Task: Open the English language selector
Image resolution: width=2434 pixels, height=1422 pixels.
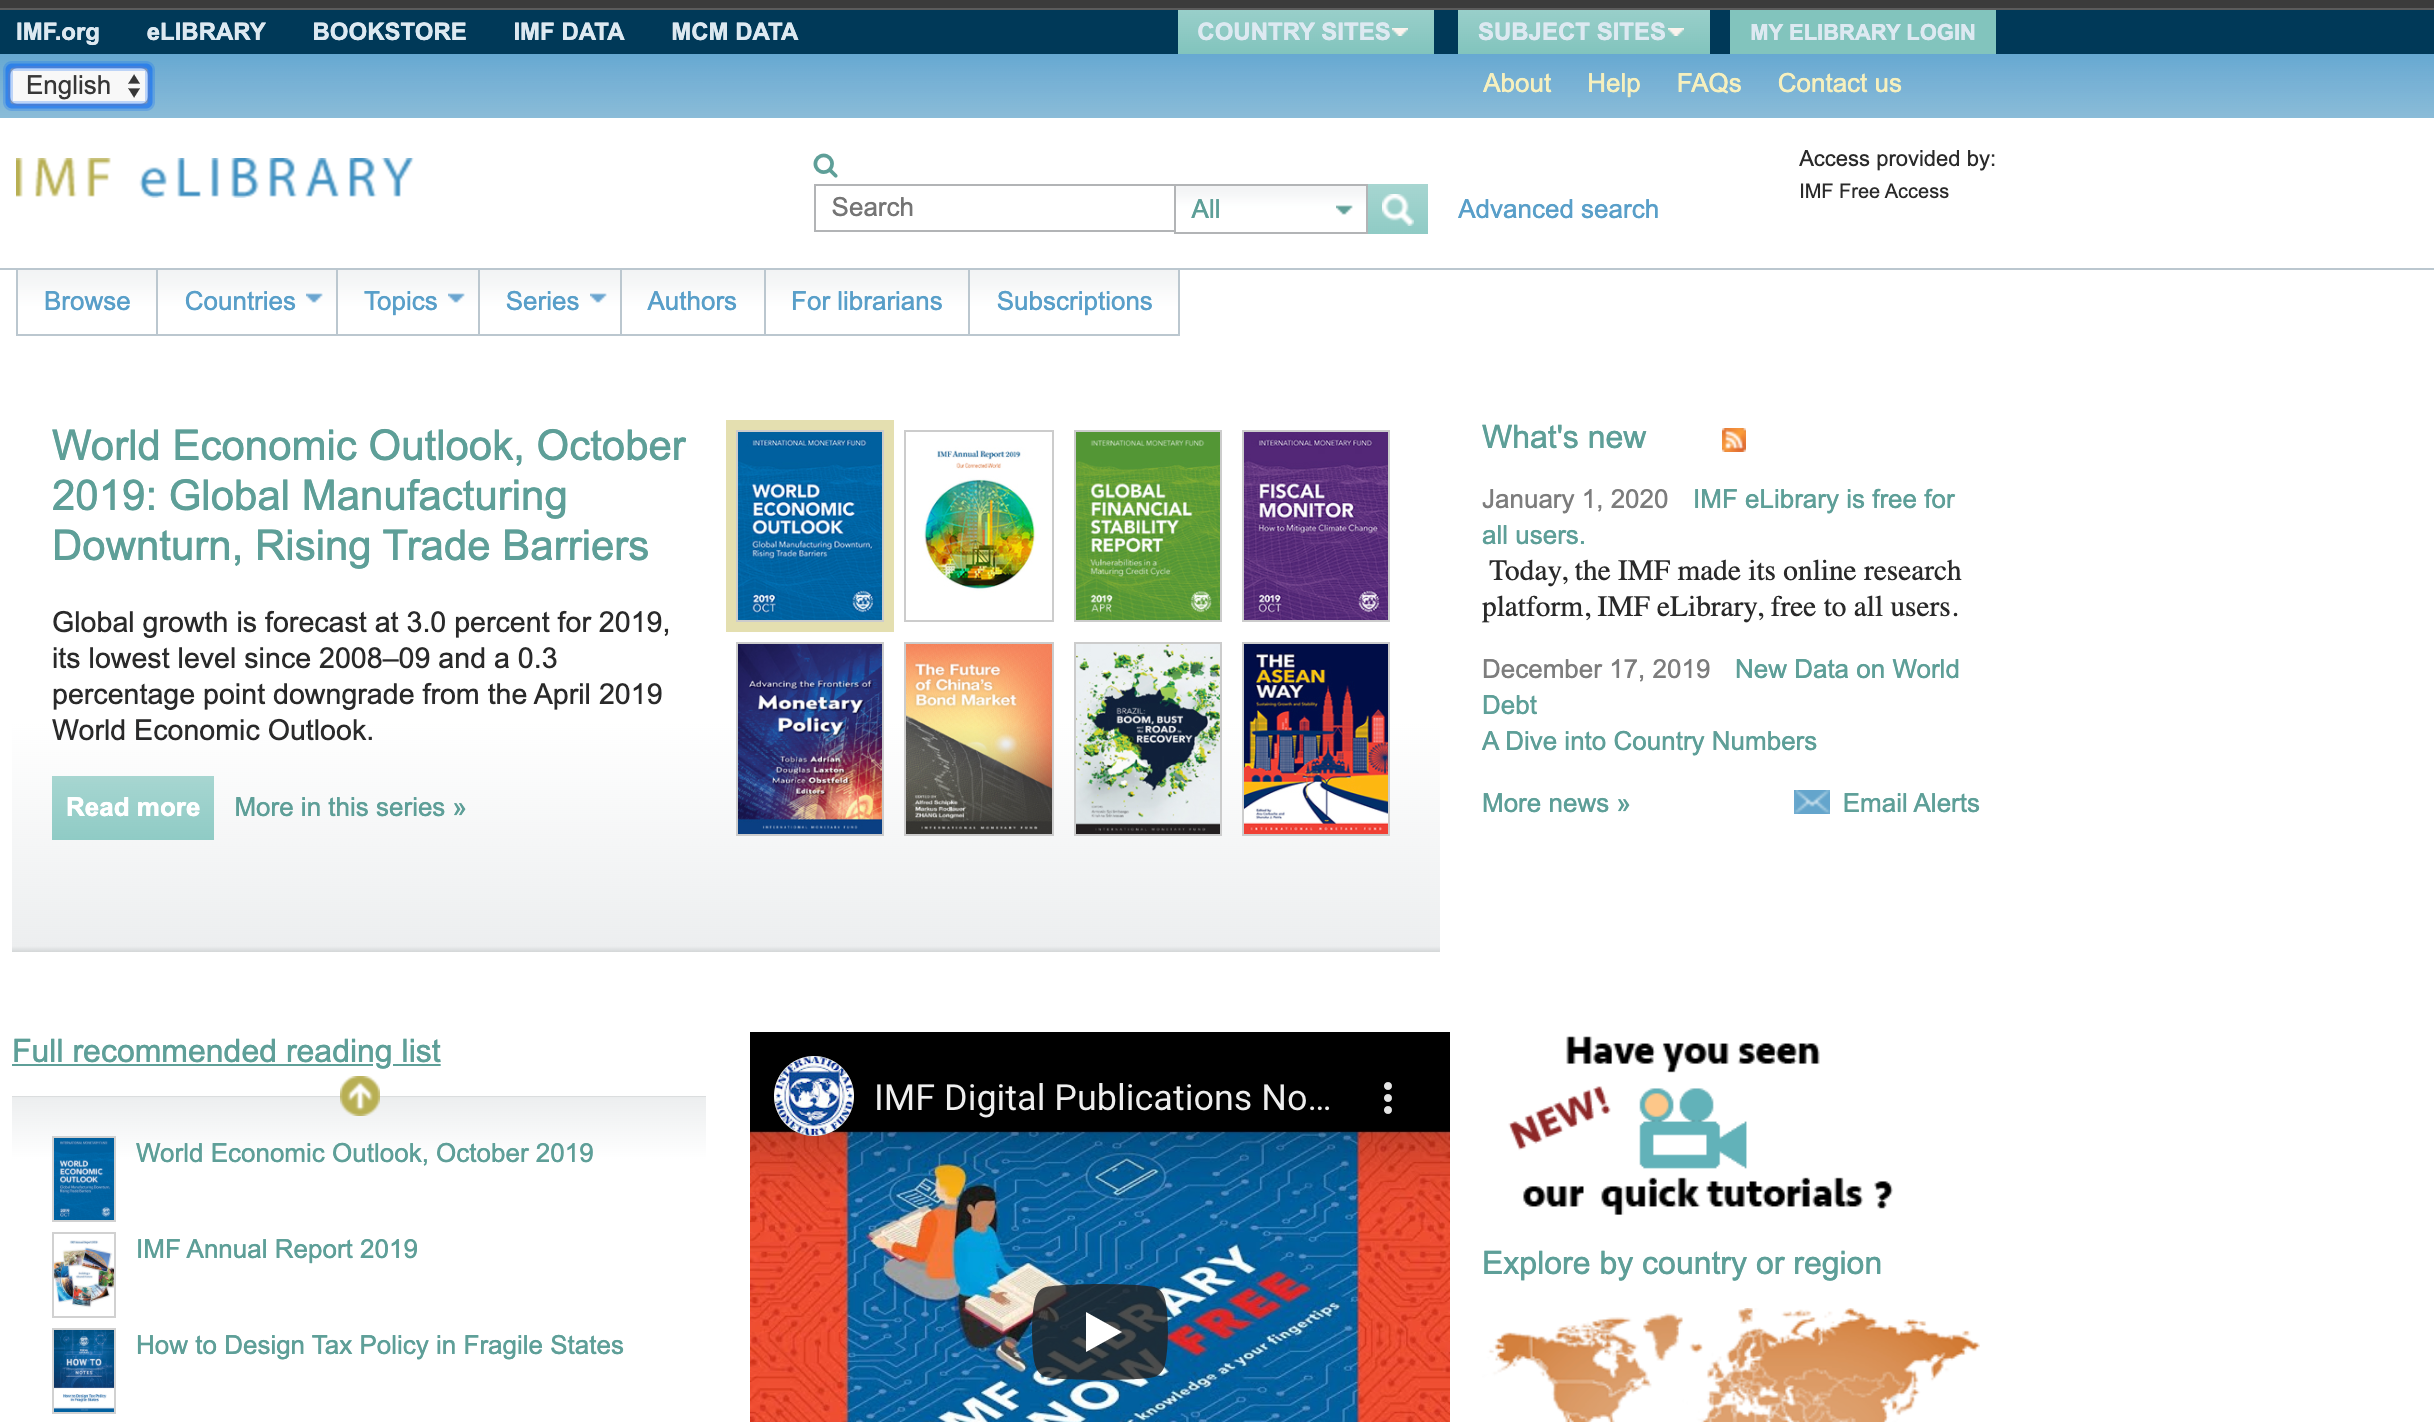Action: (x=80, y=86)
